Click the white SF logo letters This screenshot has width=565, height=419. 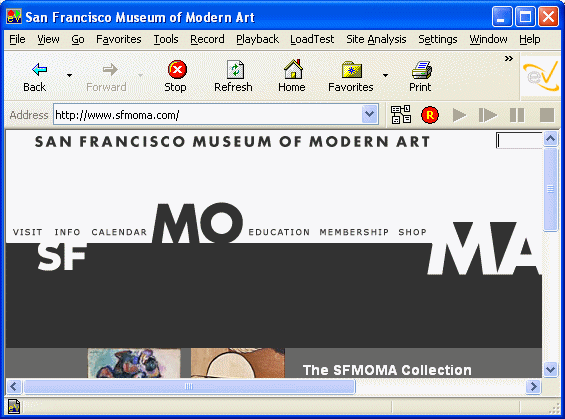(62, 256)
